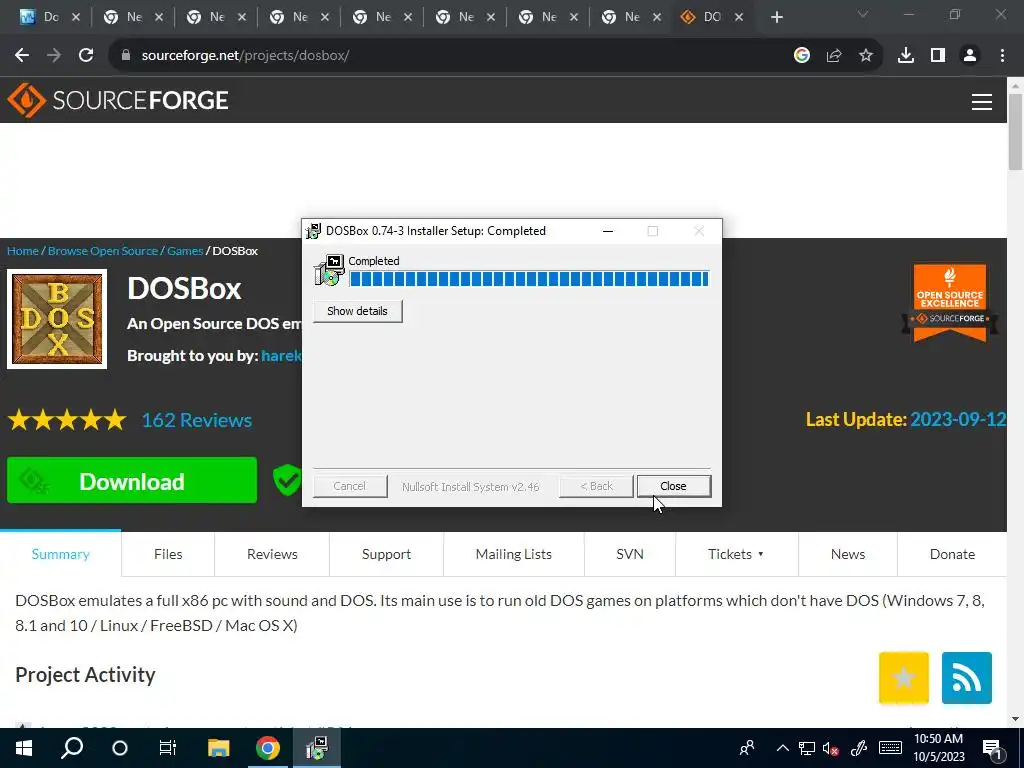Screen dimensions: 1024x768
Task: Toggle the Chrome side panel icon
Action: pos(938,56)
